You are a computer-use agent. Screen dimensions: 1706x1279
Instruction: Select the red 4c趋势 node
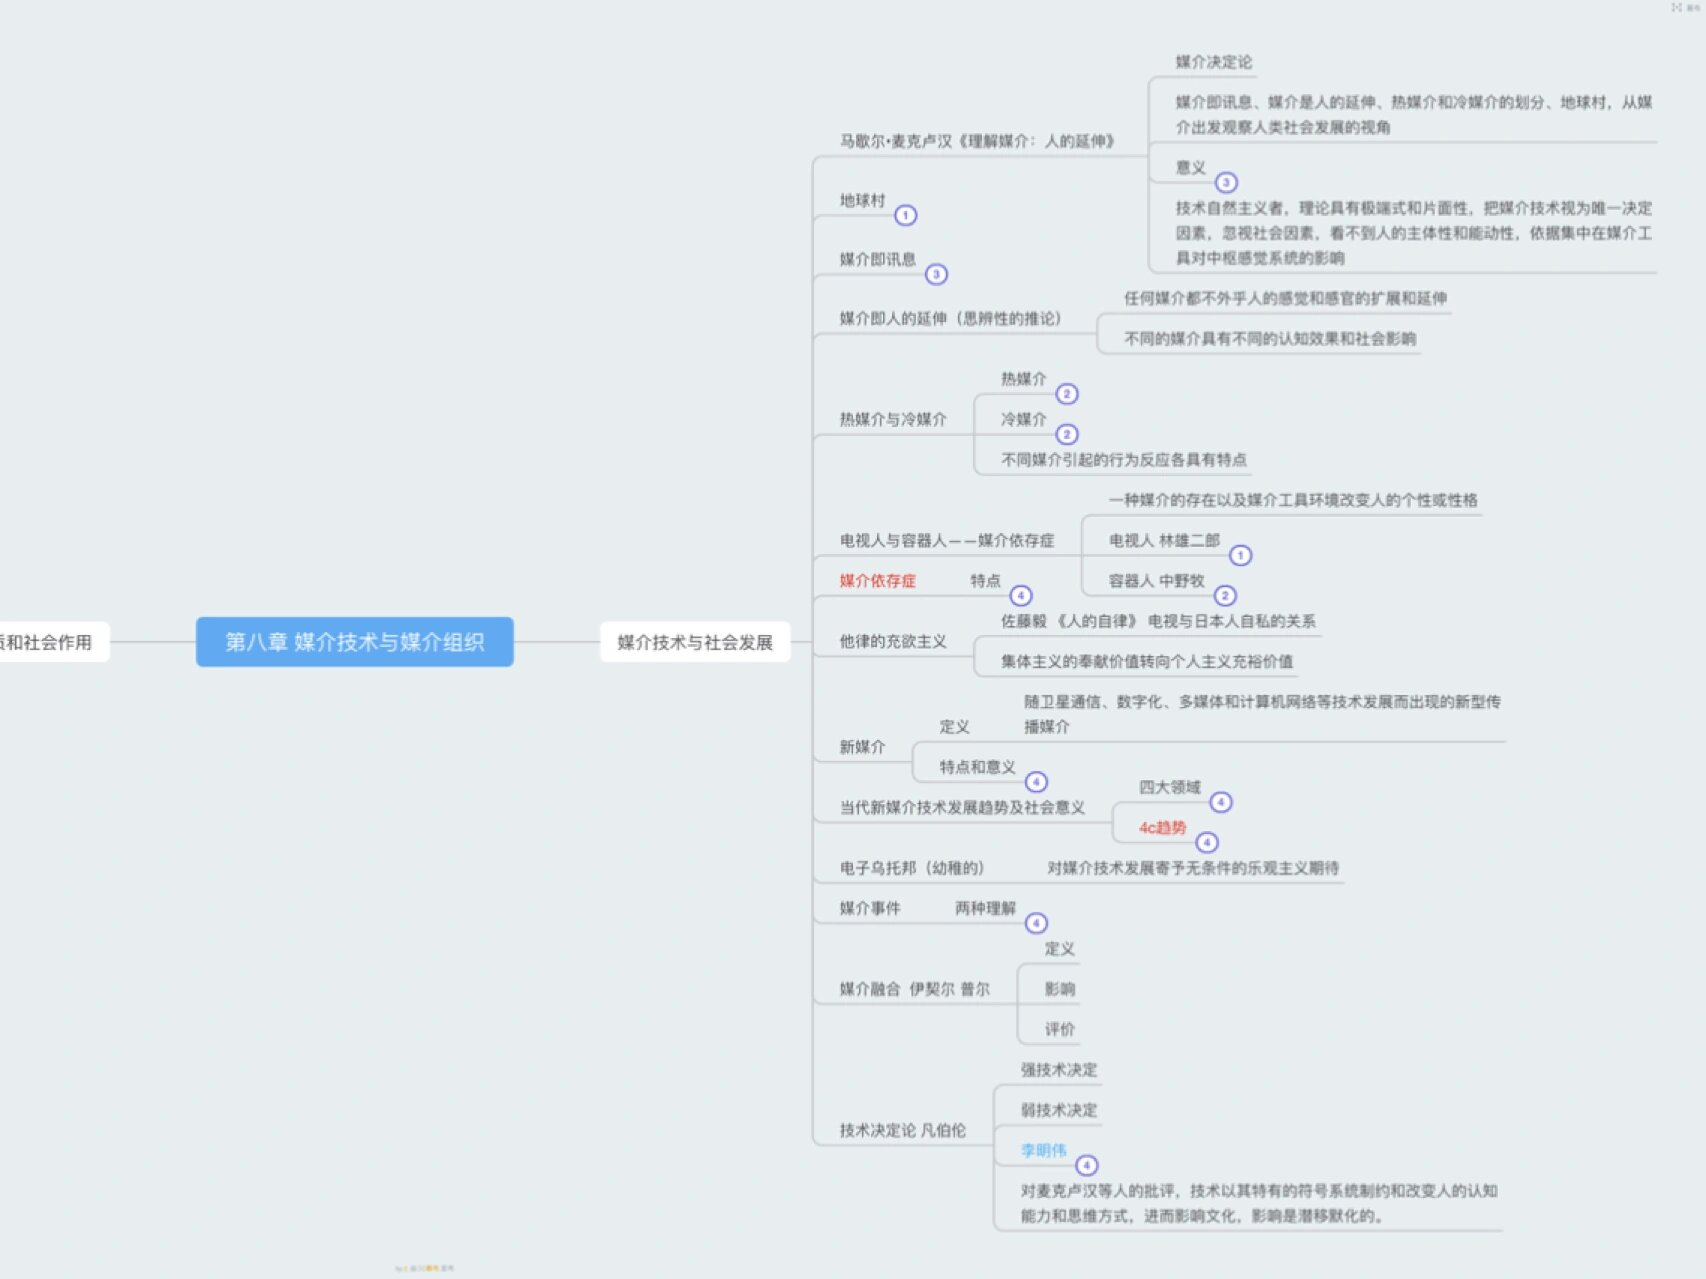[x=1162, y=827]
